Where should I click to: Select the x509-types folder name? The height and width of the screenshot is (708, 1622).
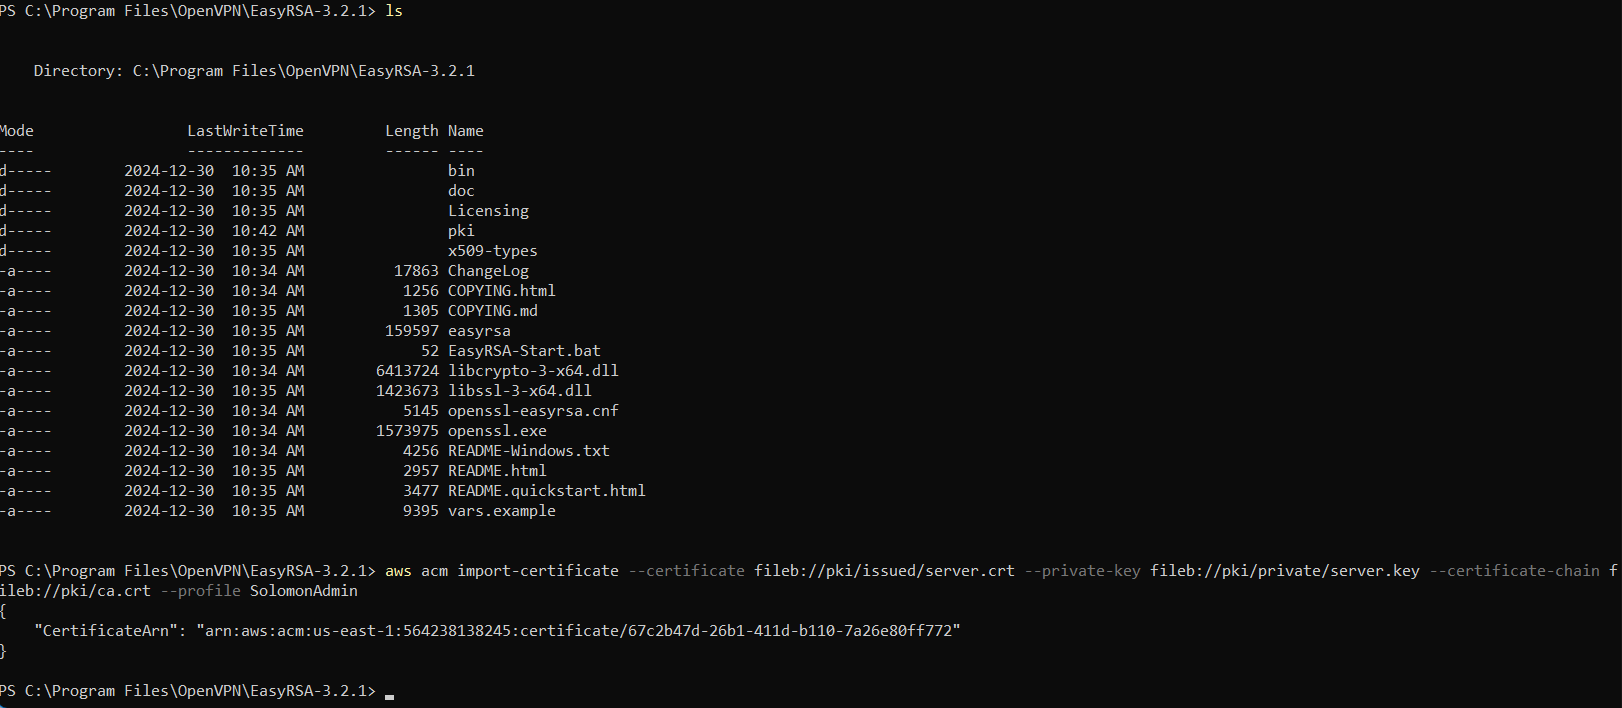(x=492, y=251)
